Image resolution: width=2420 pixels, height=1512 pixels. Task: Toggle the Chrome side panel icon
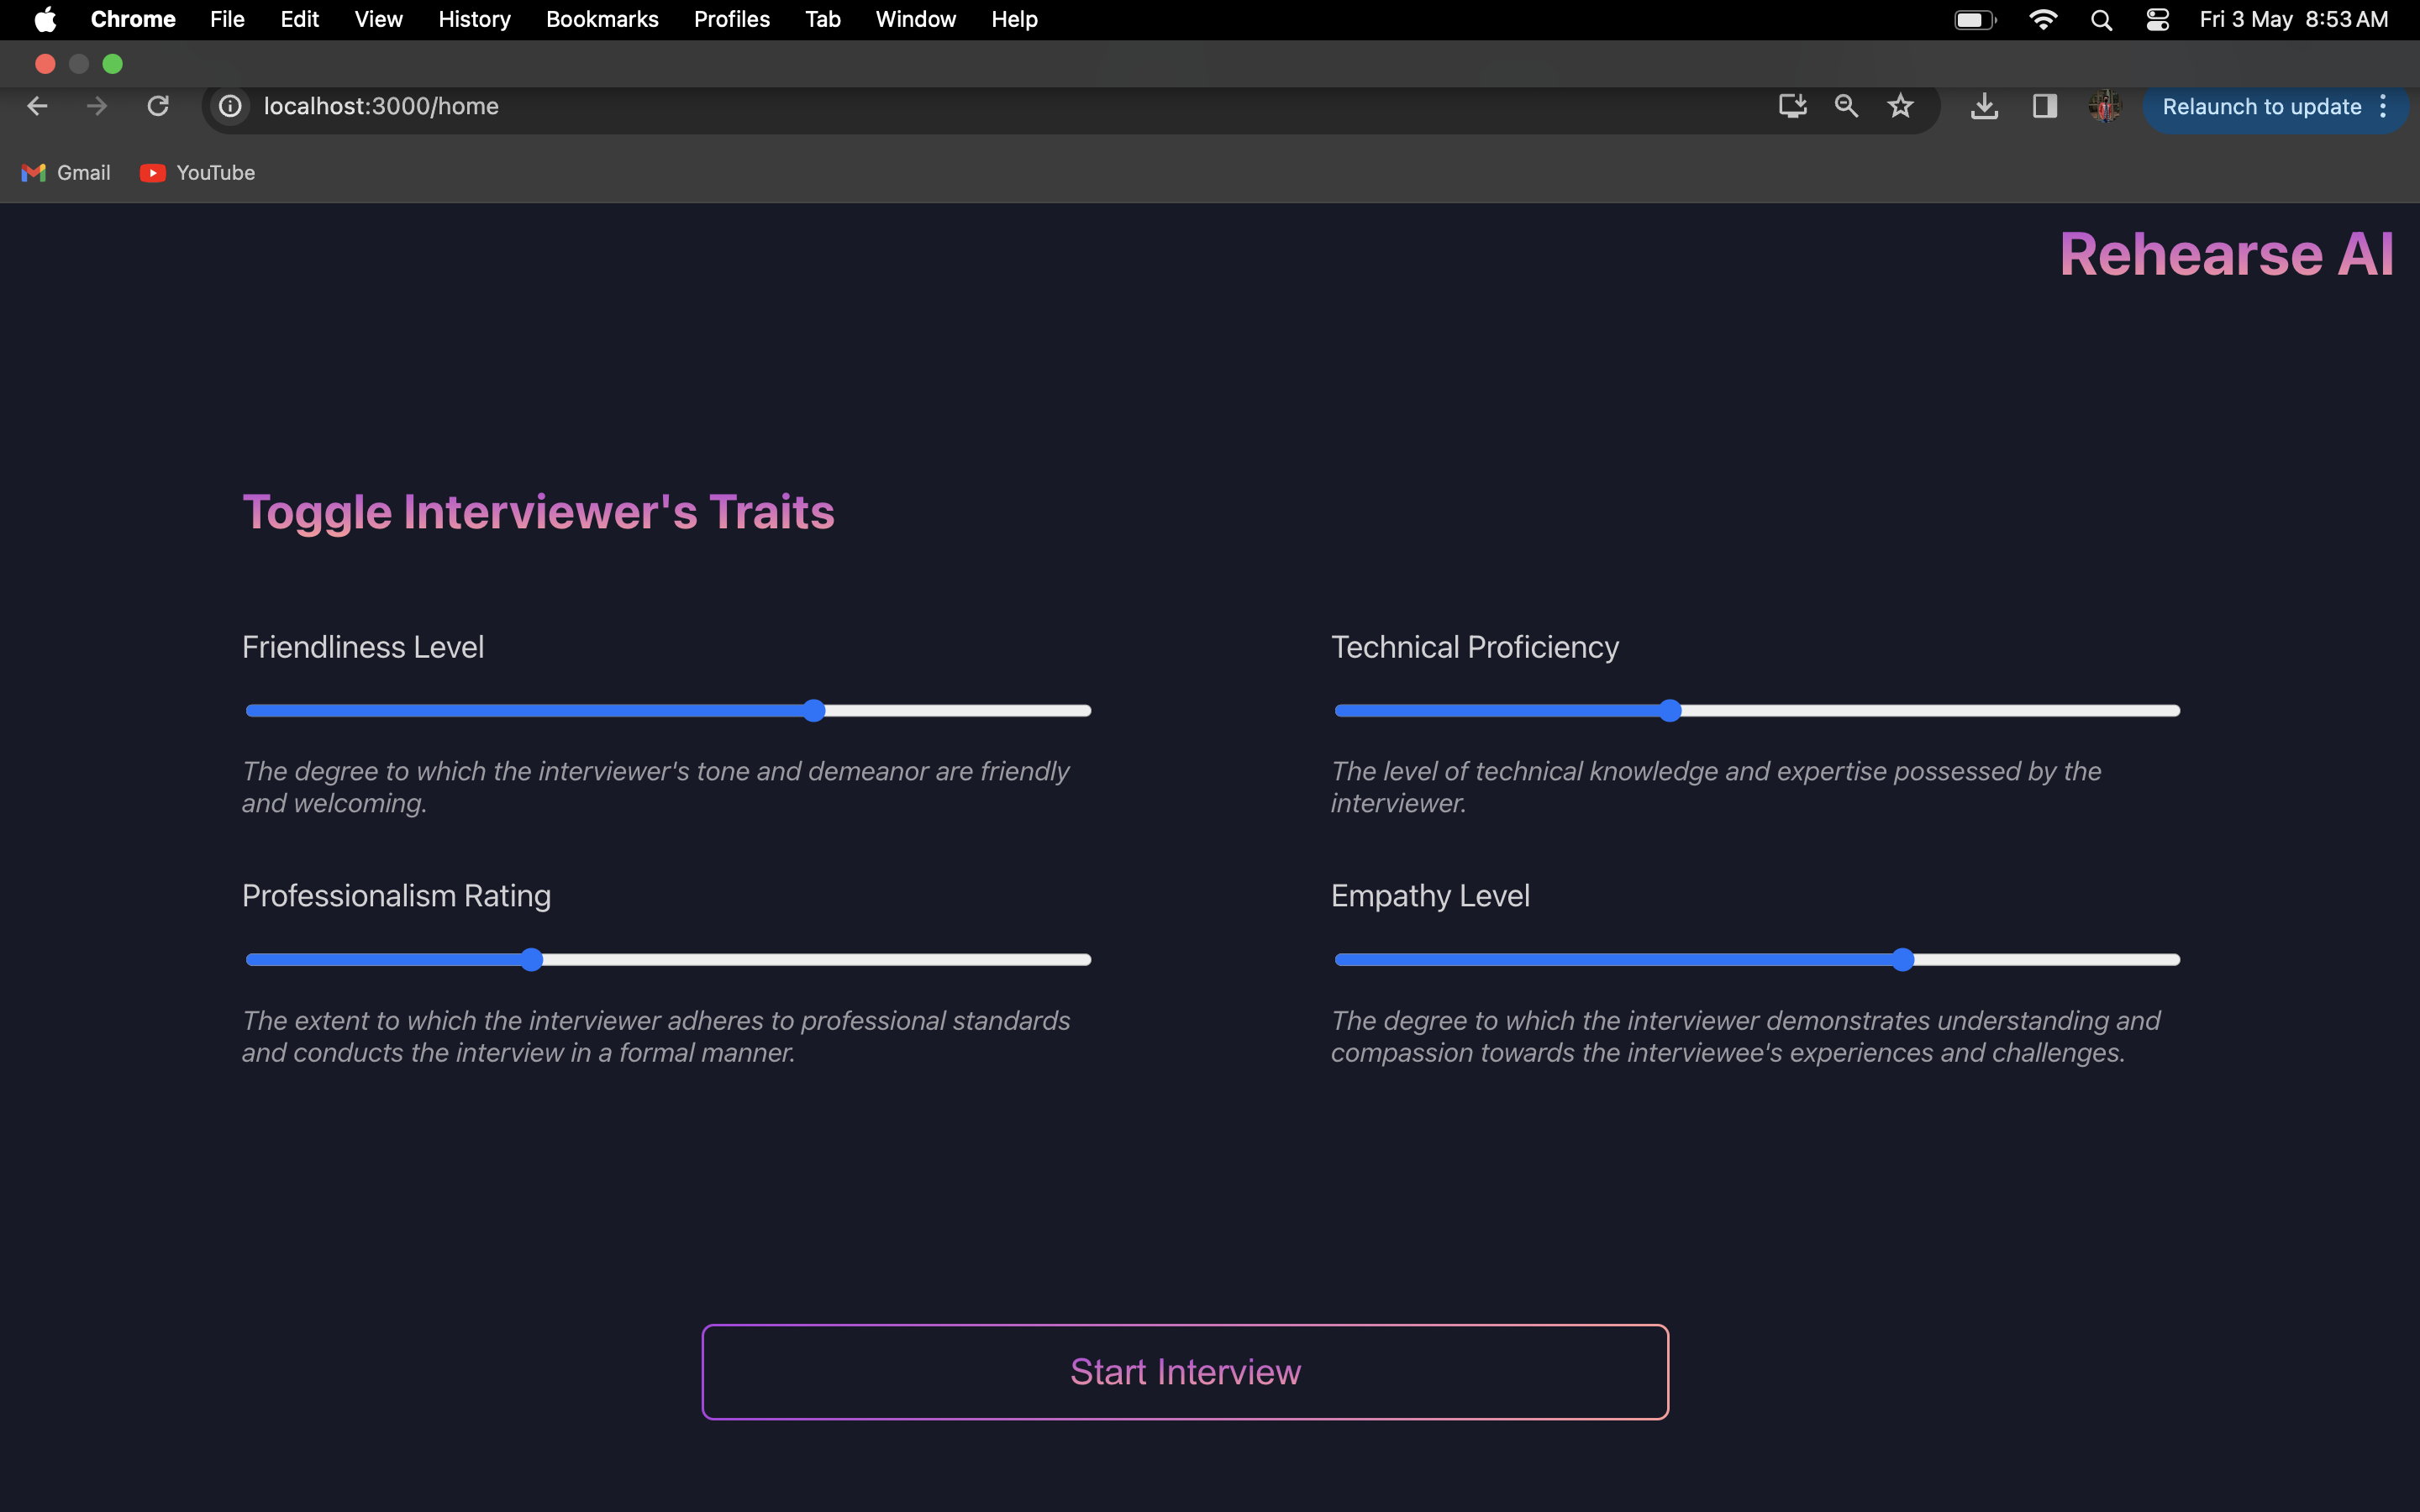coord(2044,106)
